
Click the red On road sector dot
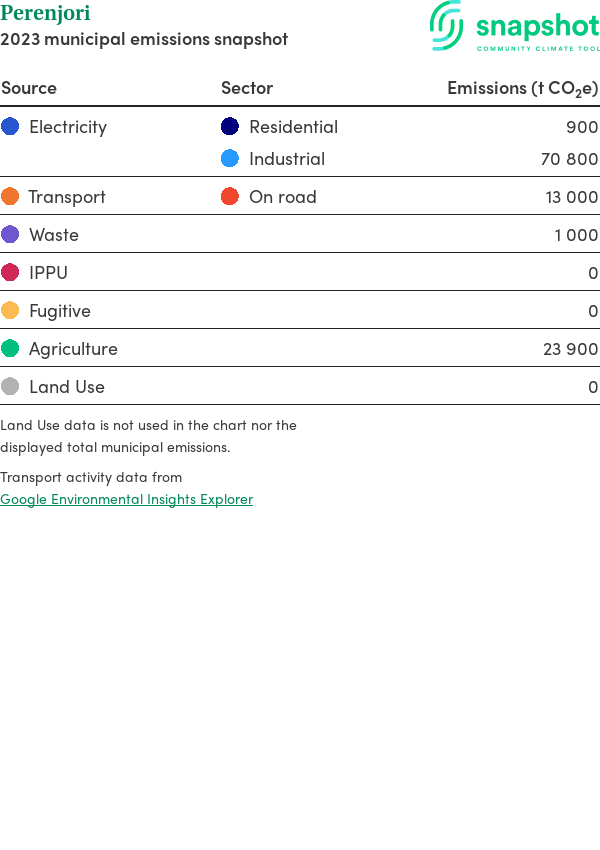click(230, 196)
